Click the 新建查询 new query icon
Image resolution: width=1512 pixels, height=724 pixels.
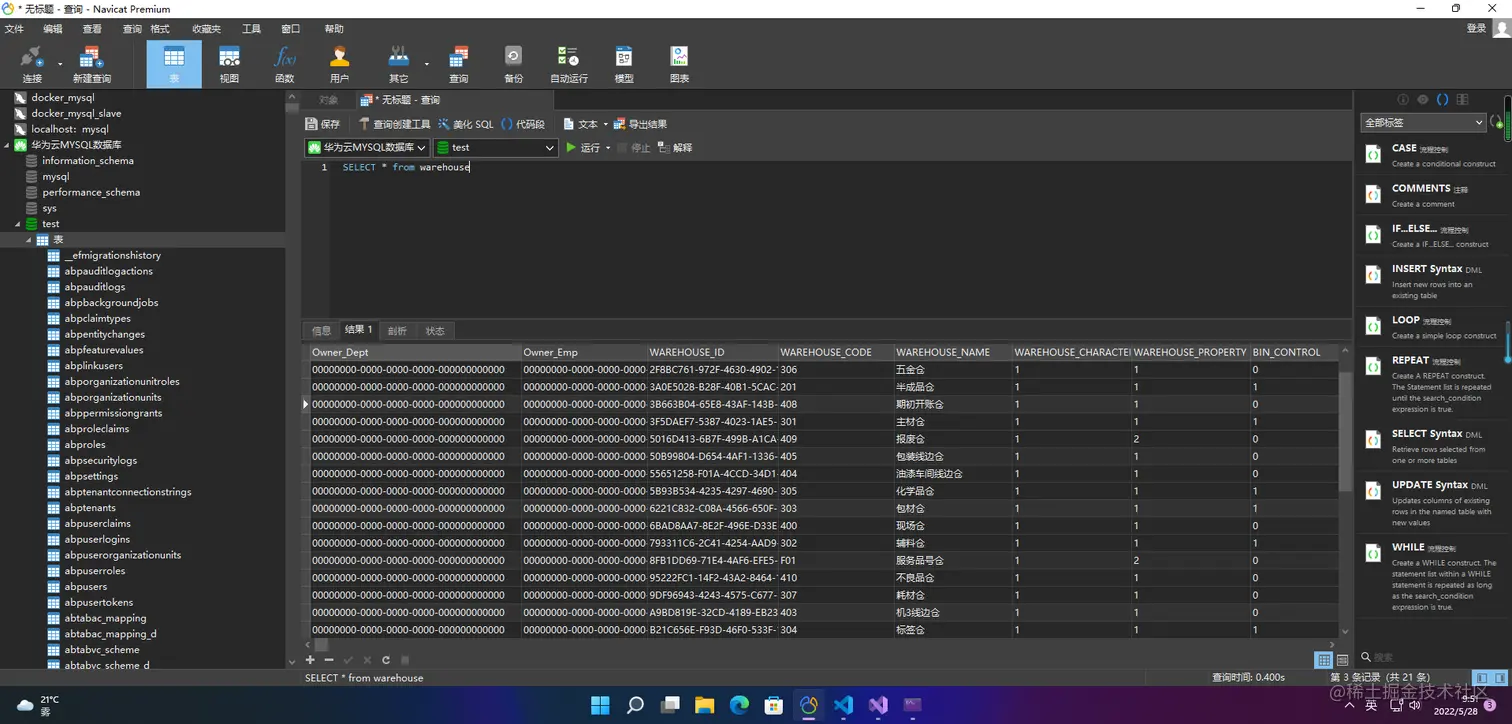[x=91, y=64]
